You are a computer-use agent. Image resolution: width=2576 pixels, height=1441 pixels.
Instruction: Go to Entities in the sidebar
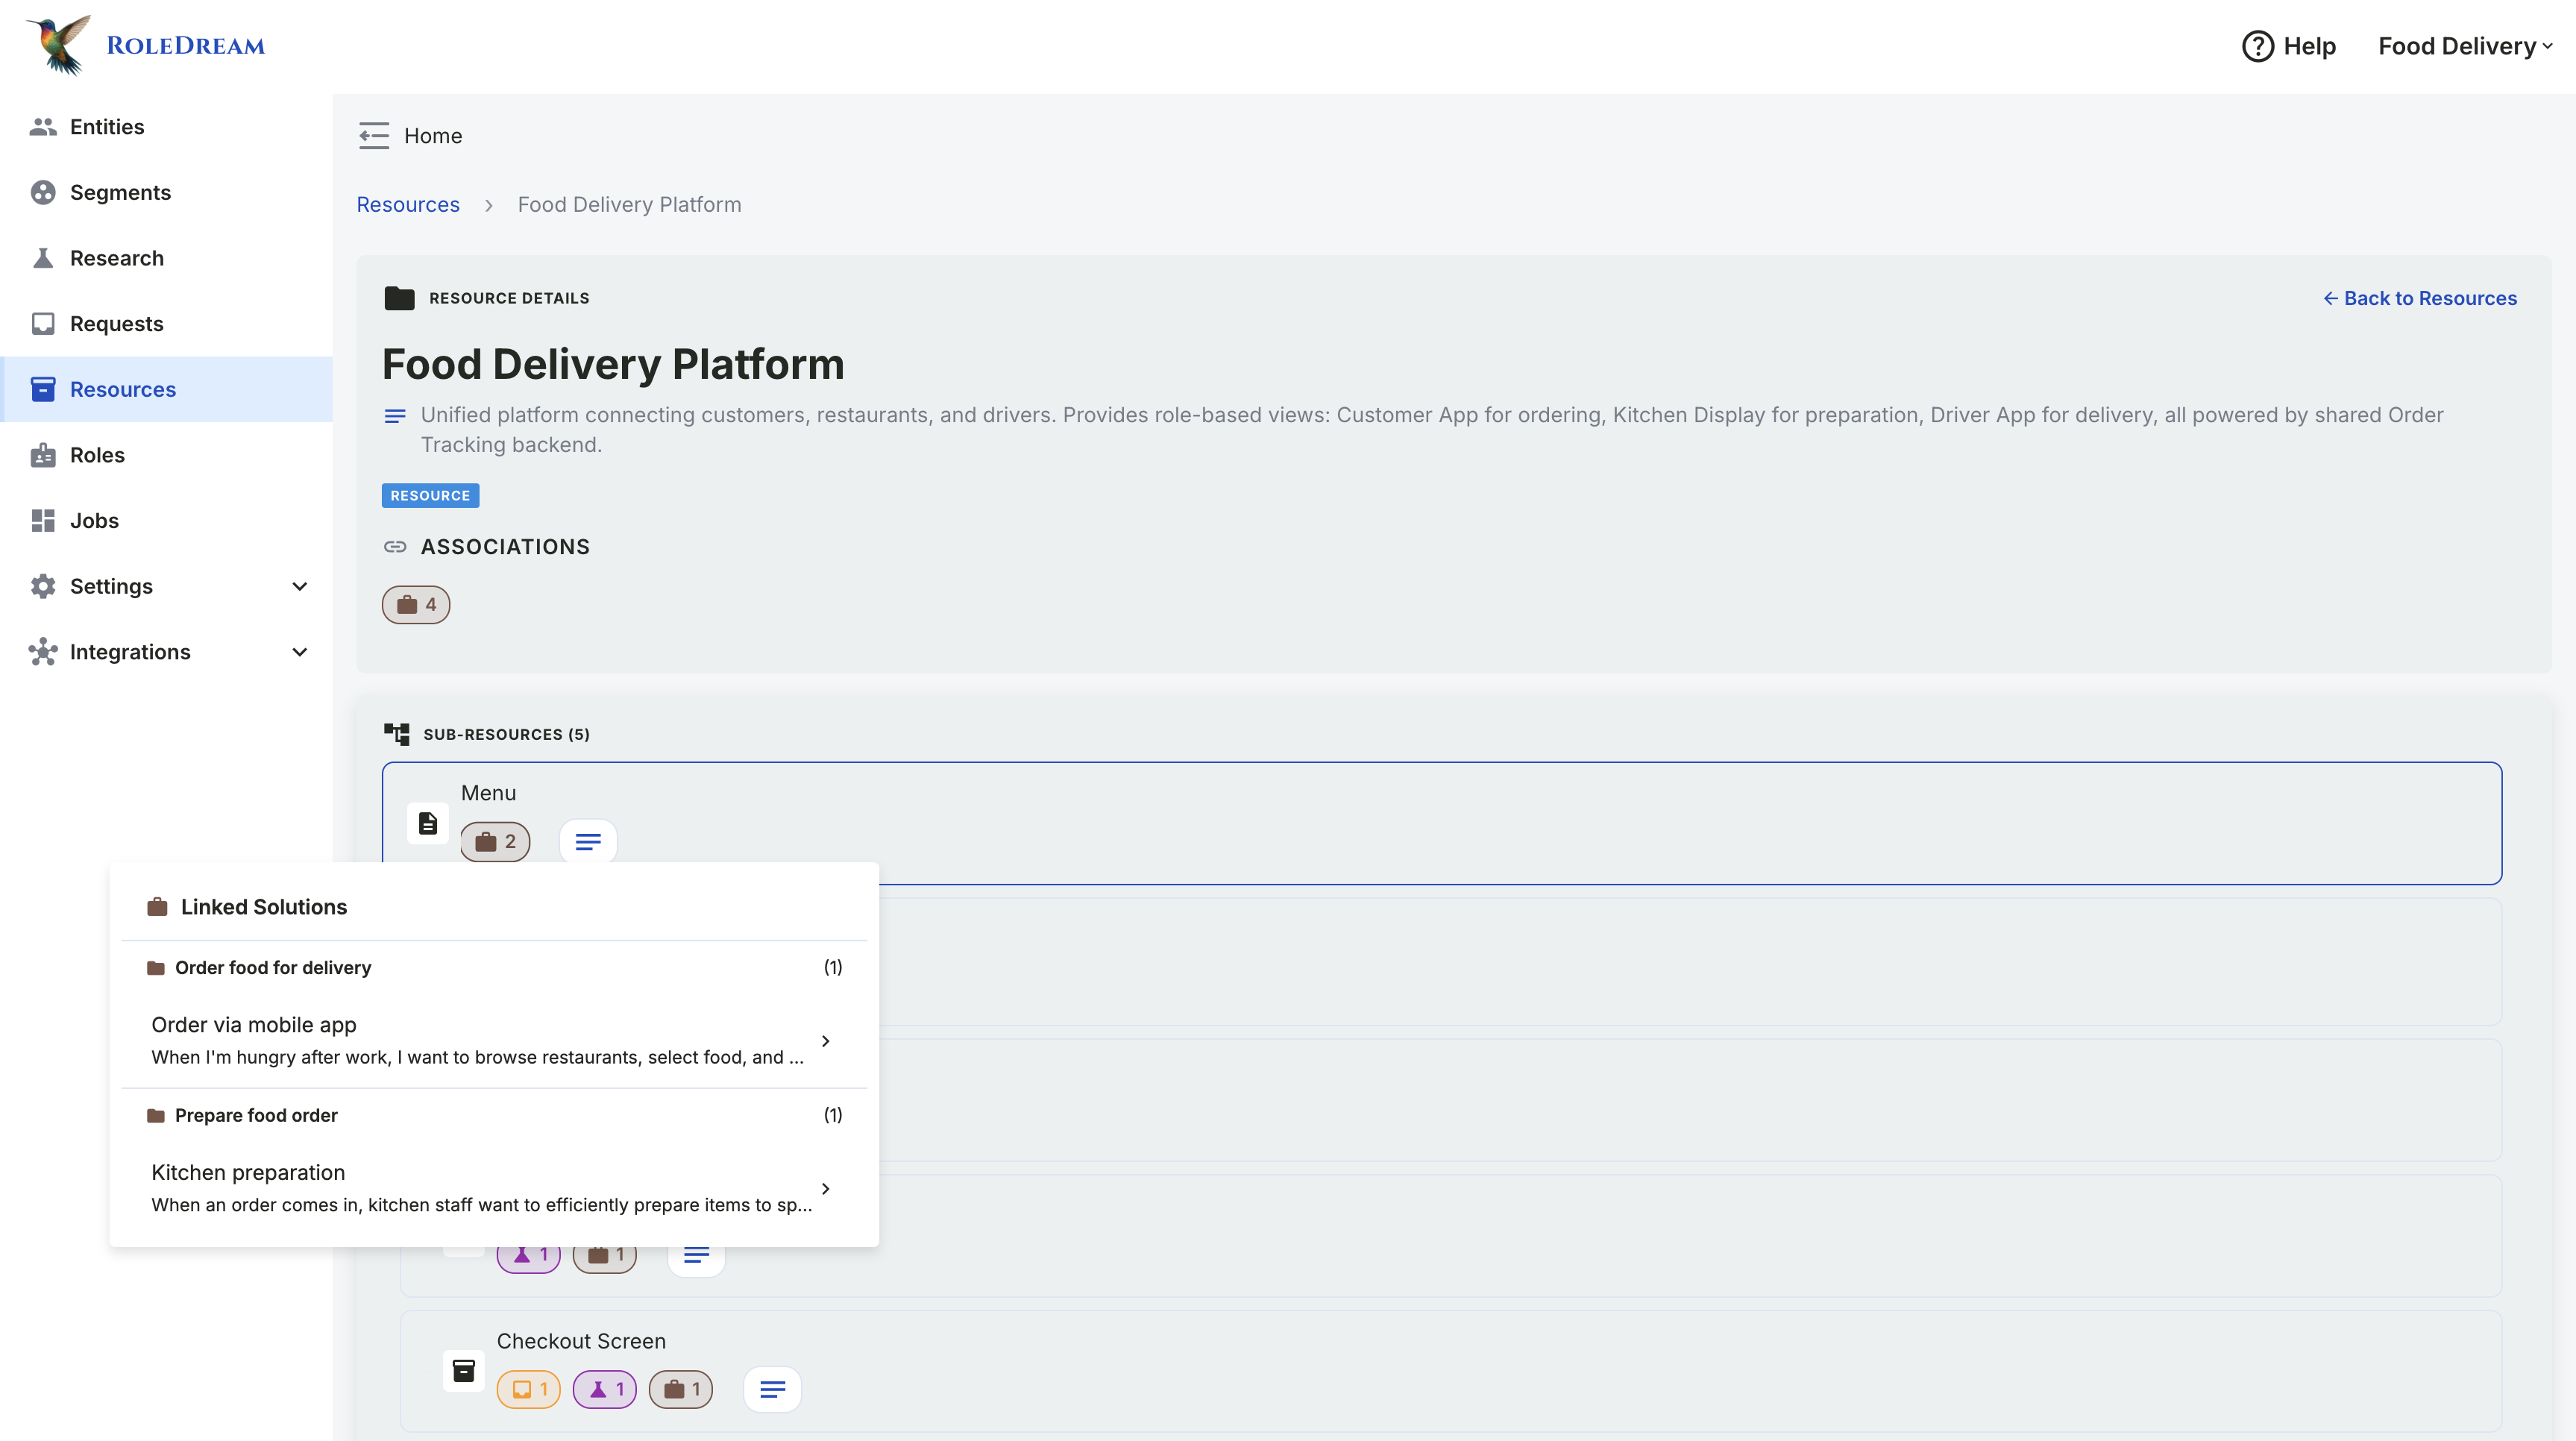point(107,127)
